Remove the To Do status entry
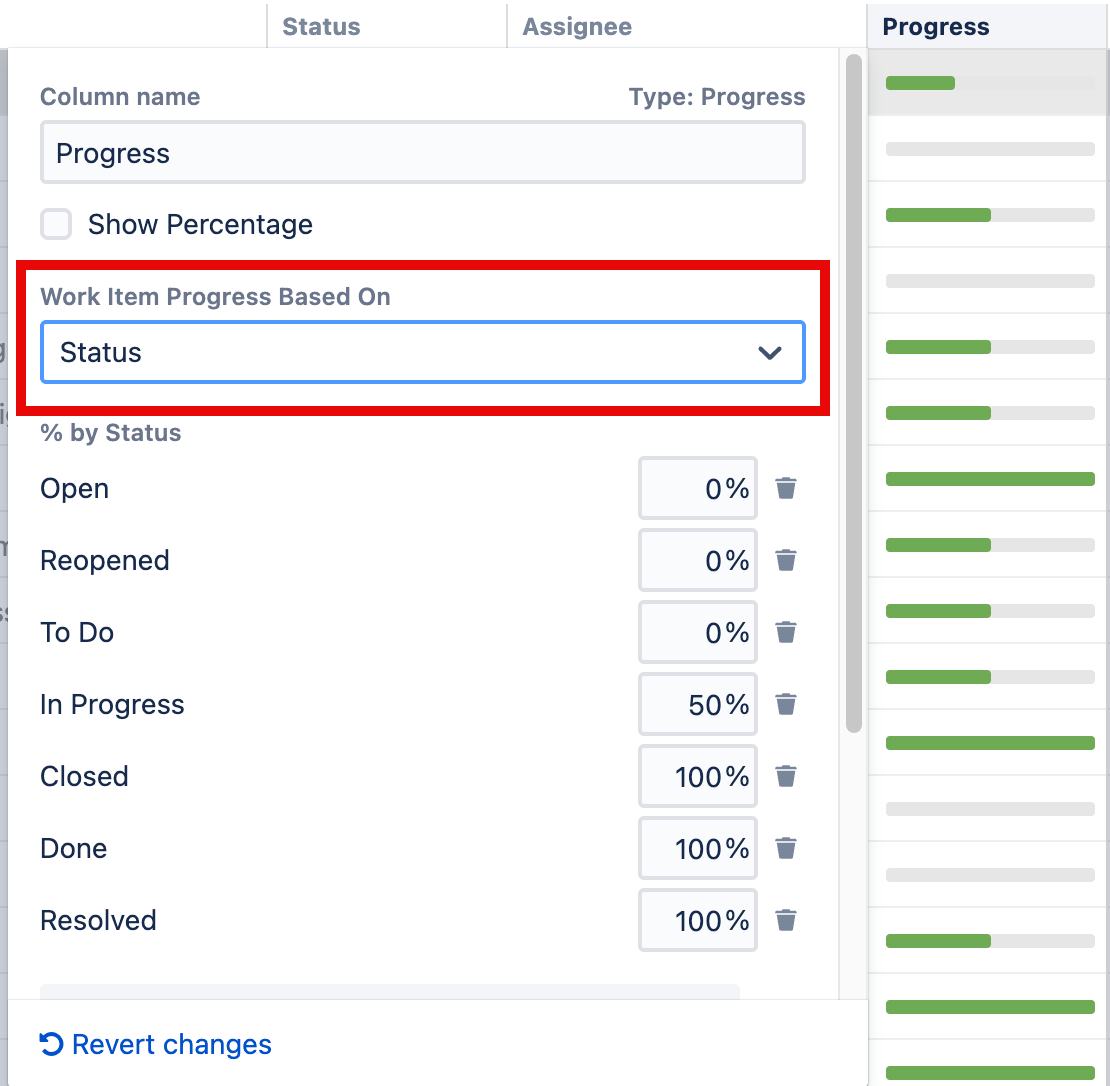 pos(786,632)
